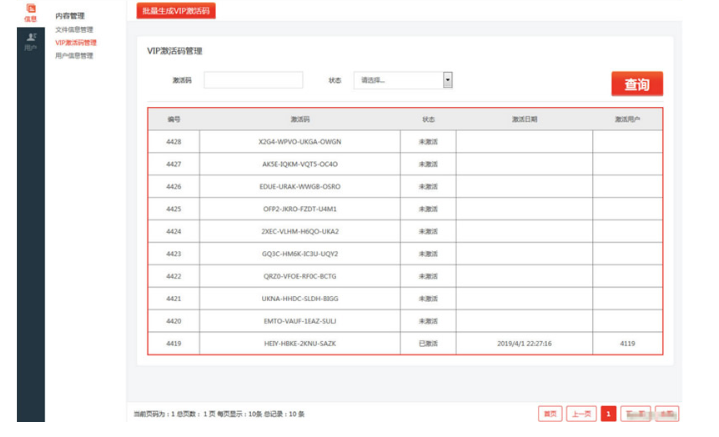Click the 已激活 status cell
Image resolution: width=719 pixels, height=437 pixels.
[428, 344]
